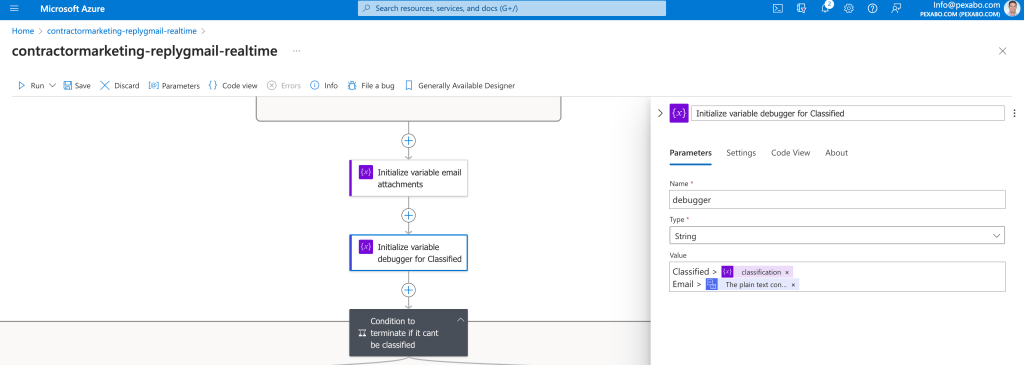This screenshot has height=365, width=1024.
Task: Edit the action title field
Action: 848,113
